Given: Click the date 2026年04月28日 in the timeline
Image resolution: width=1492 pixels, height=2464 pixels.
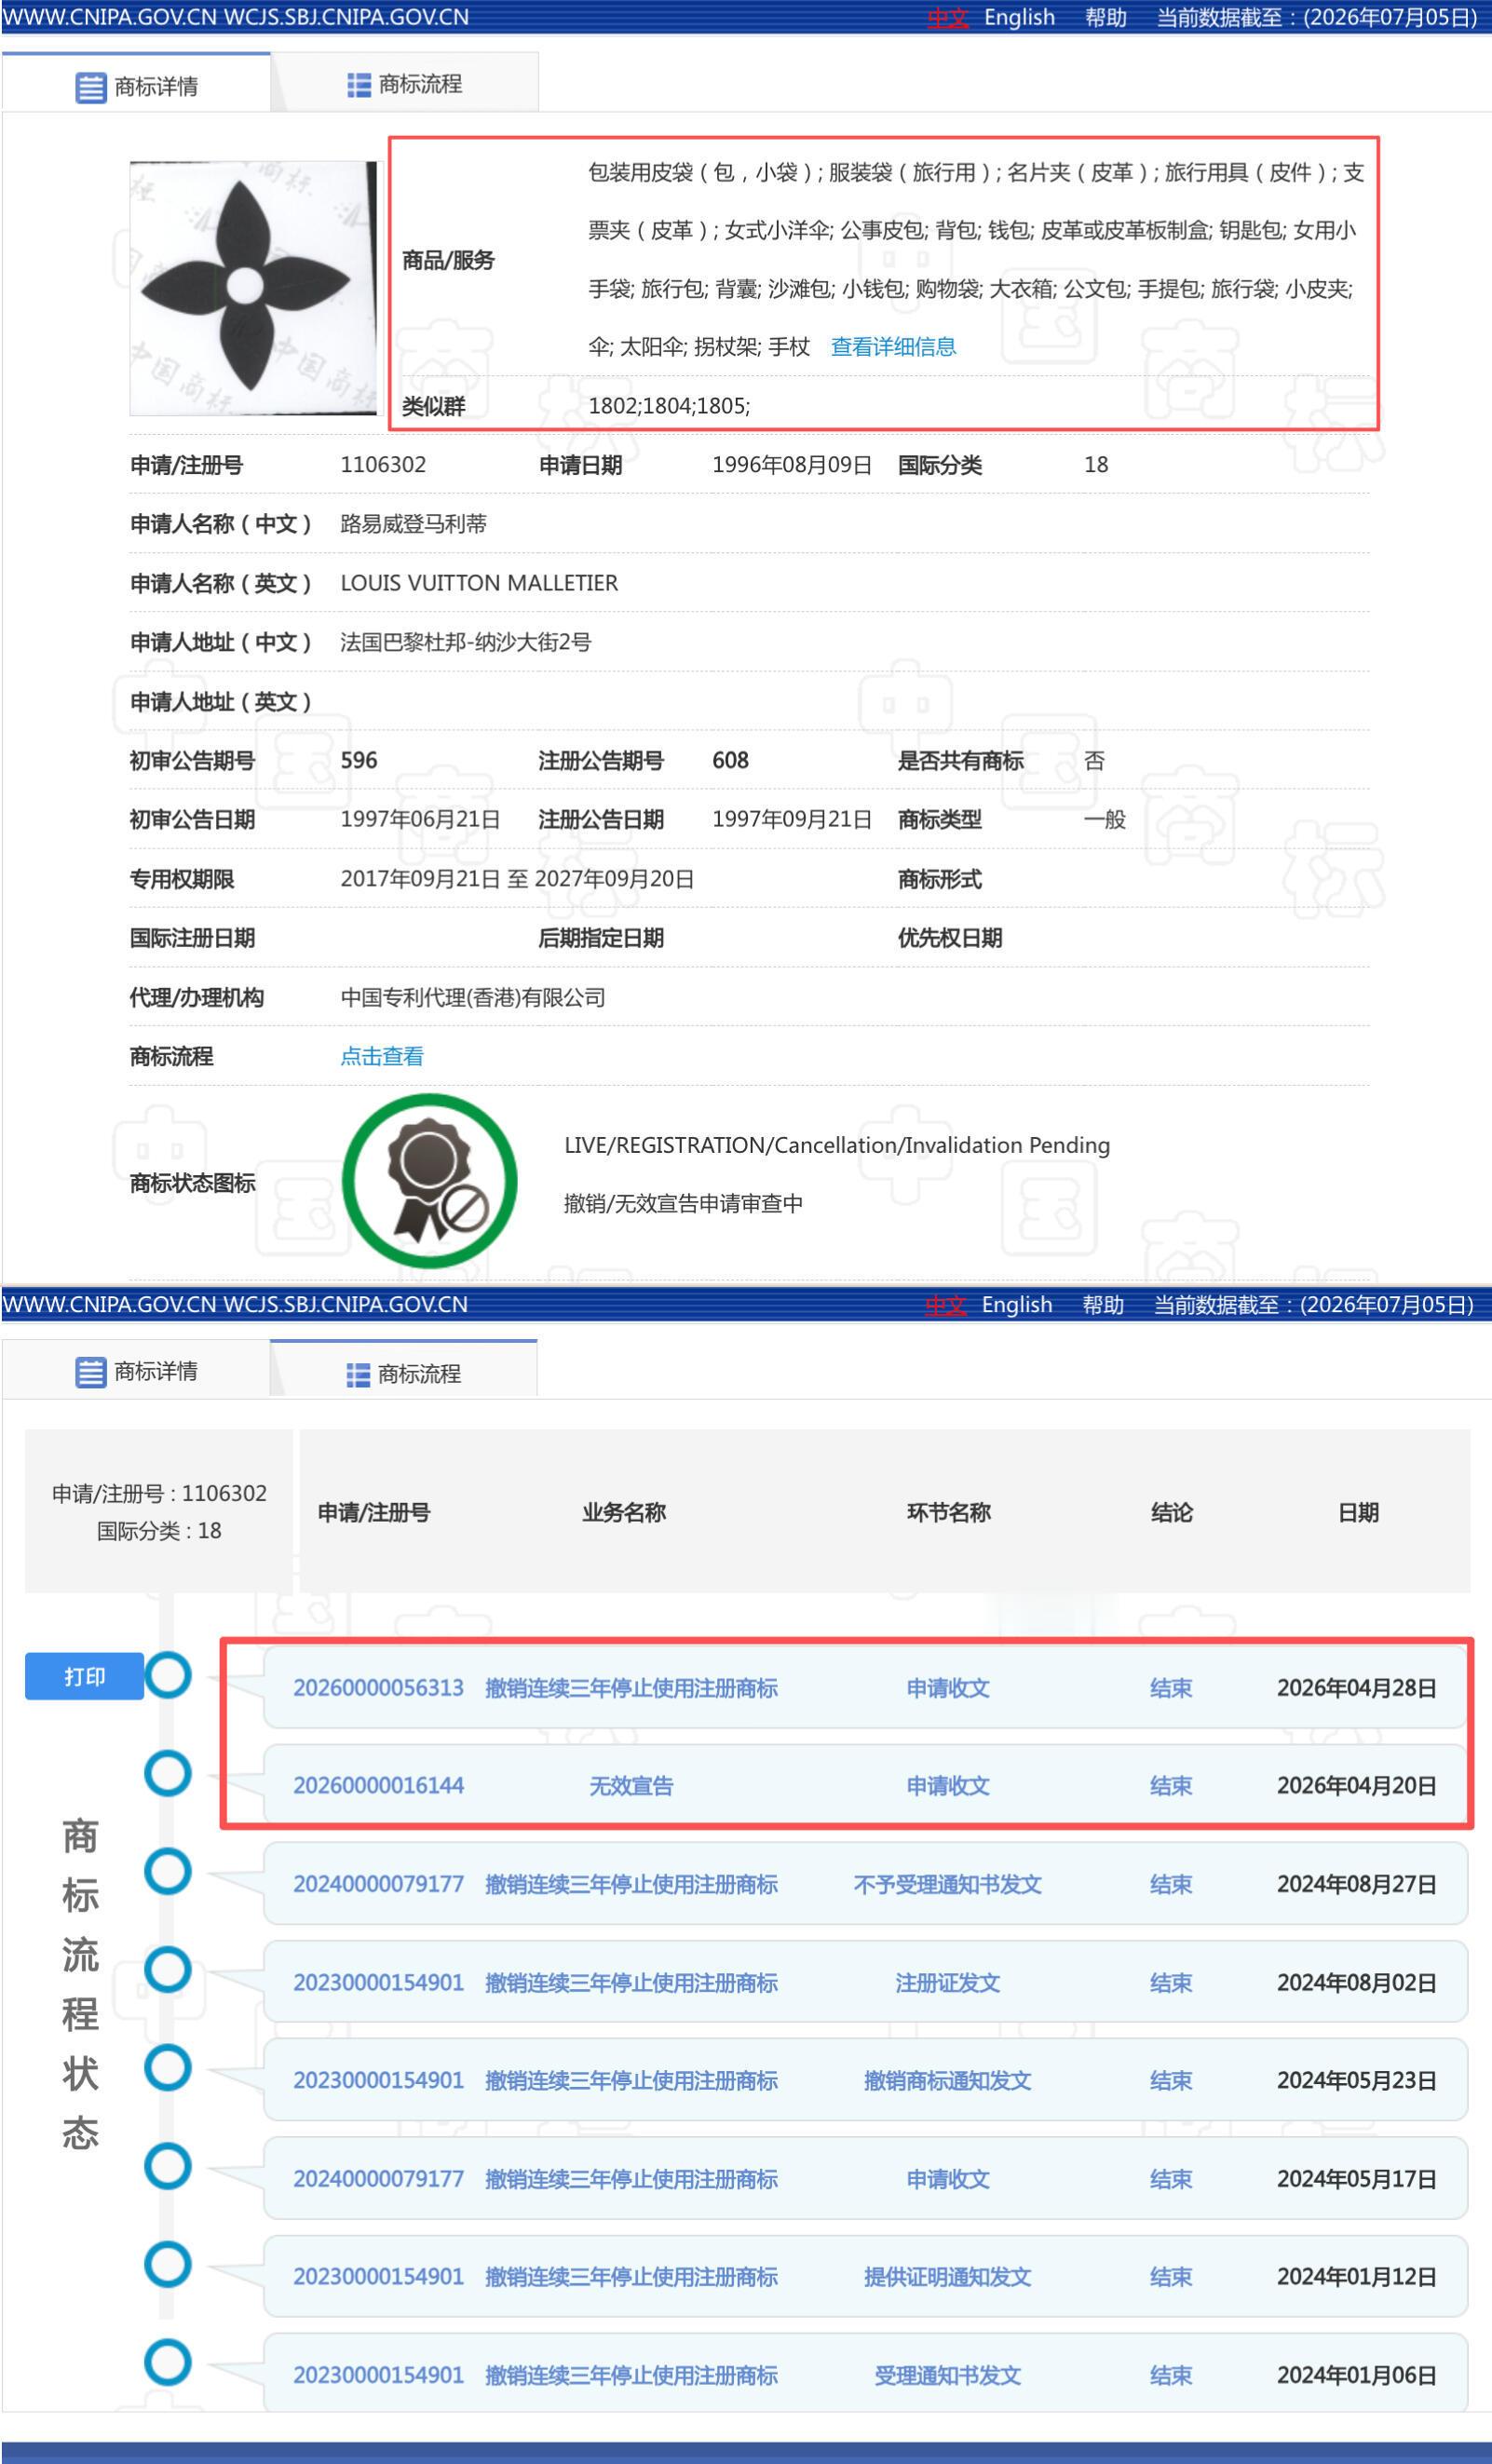Looking at the screenshot, I should [1356, 1688].
